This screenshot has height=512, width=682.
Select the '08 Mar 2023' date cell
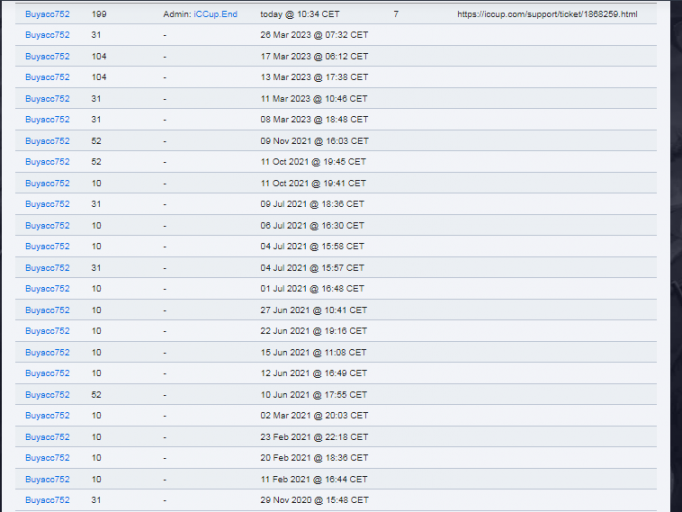(314, 119)
